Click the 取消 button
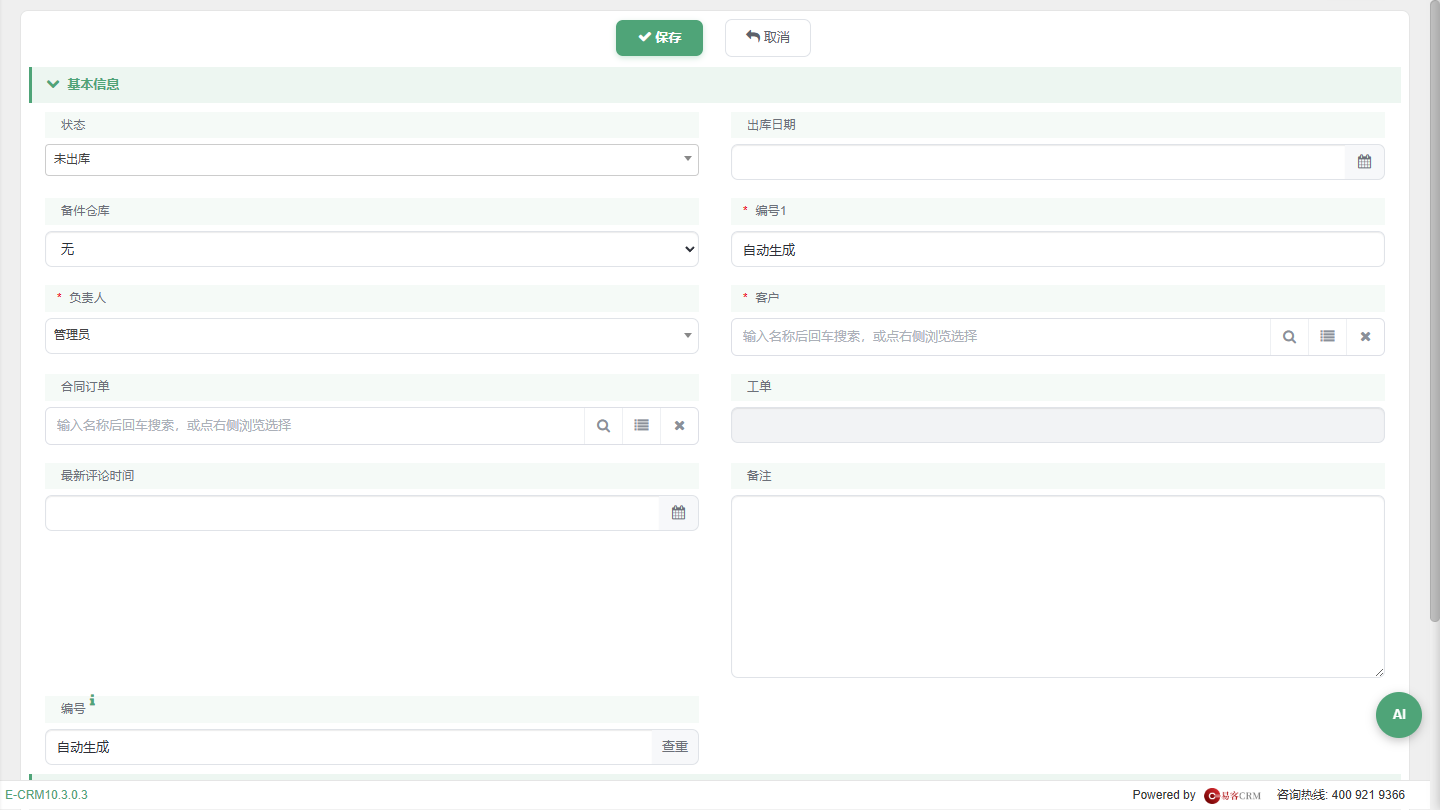This screenshot has width=1440, height=810. click(x=768, y=38)
